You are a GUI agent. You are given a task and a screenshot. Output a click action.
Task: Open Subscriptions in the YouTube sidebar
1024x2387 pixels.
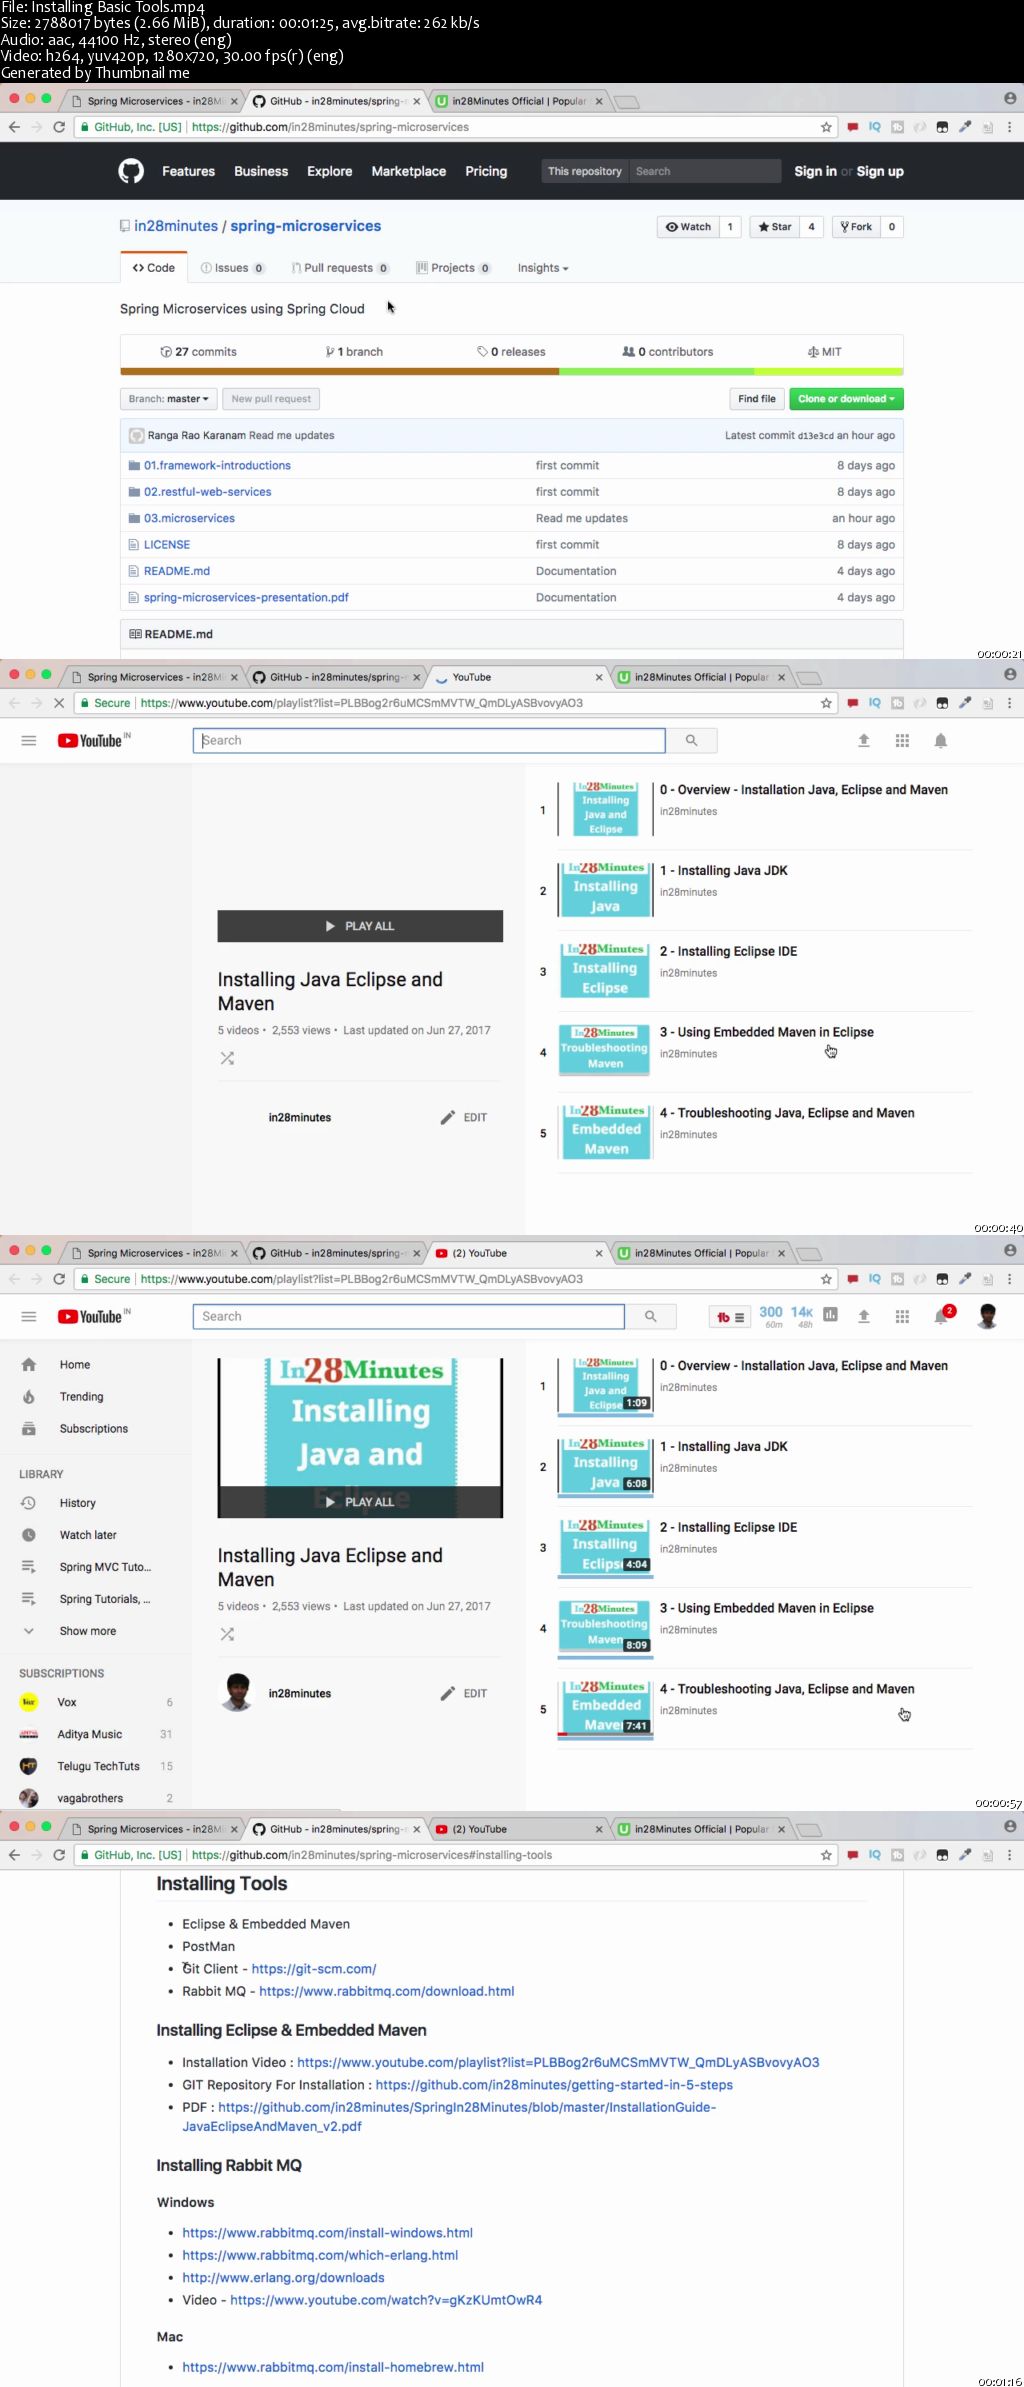click(93, 1428)
